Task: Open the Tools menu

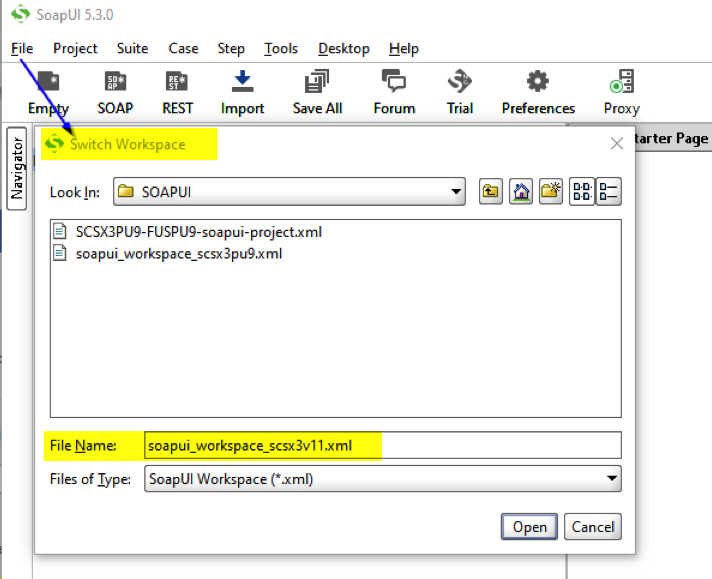Action: coord(281,48)
